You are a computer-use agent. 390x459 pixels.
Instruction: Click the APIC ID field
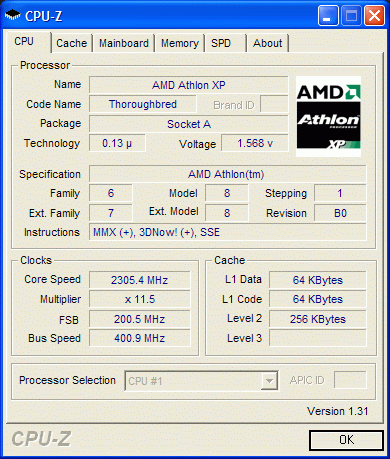(350, 380)
